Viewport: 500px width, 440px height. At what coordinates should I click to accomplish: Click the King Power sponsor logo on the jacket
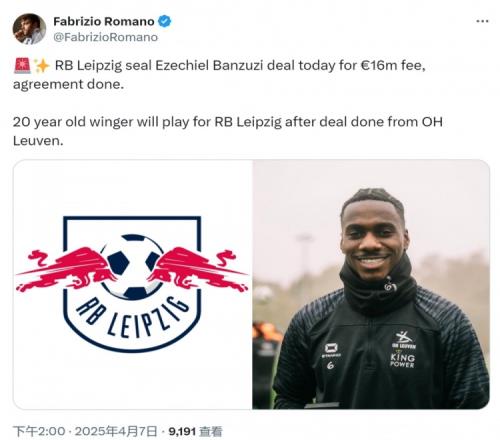403,360
